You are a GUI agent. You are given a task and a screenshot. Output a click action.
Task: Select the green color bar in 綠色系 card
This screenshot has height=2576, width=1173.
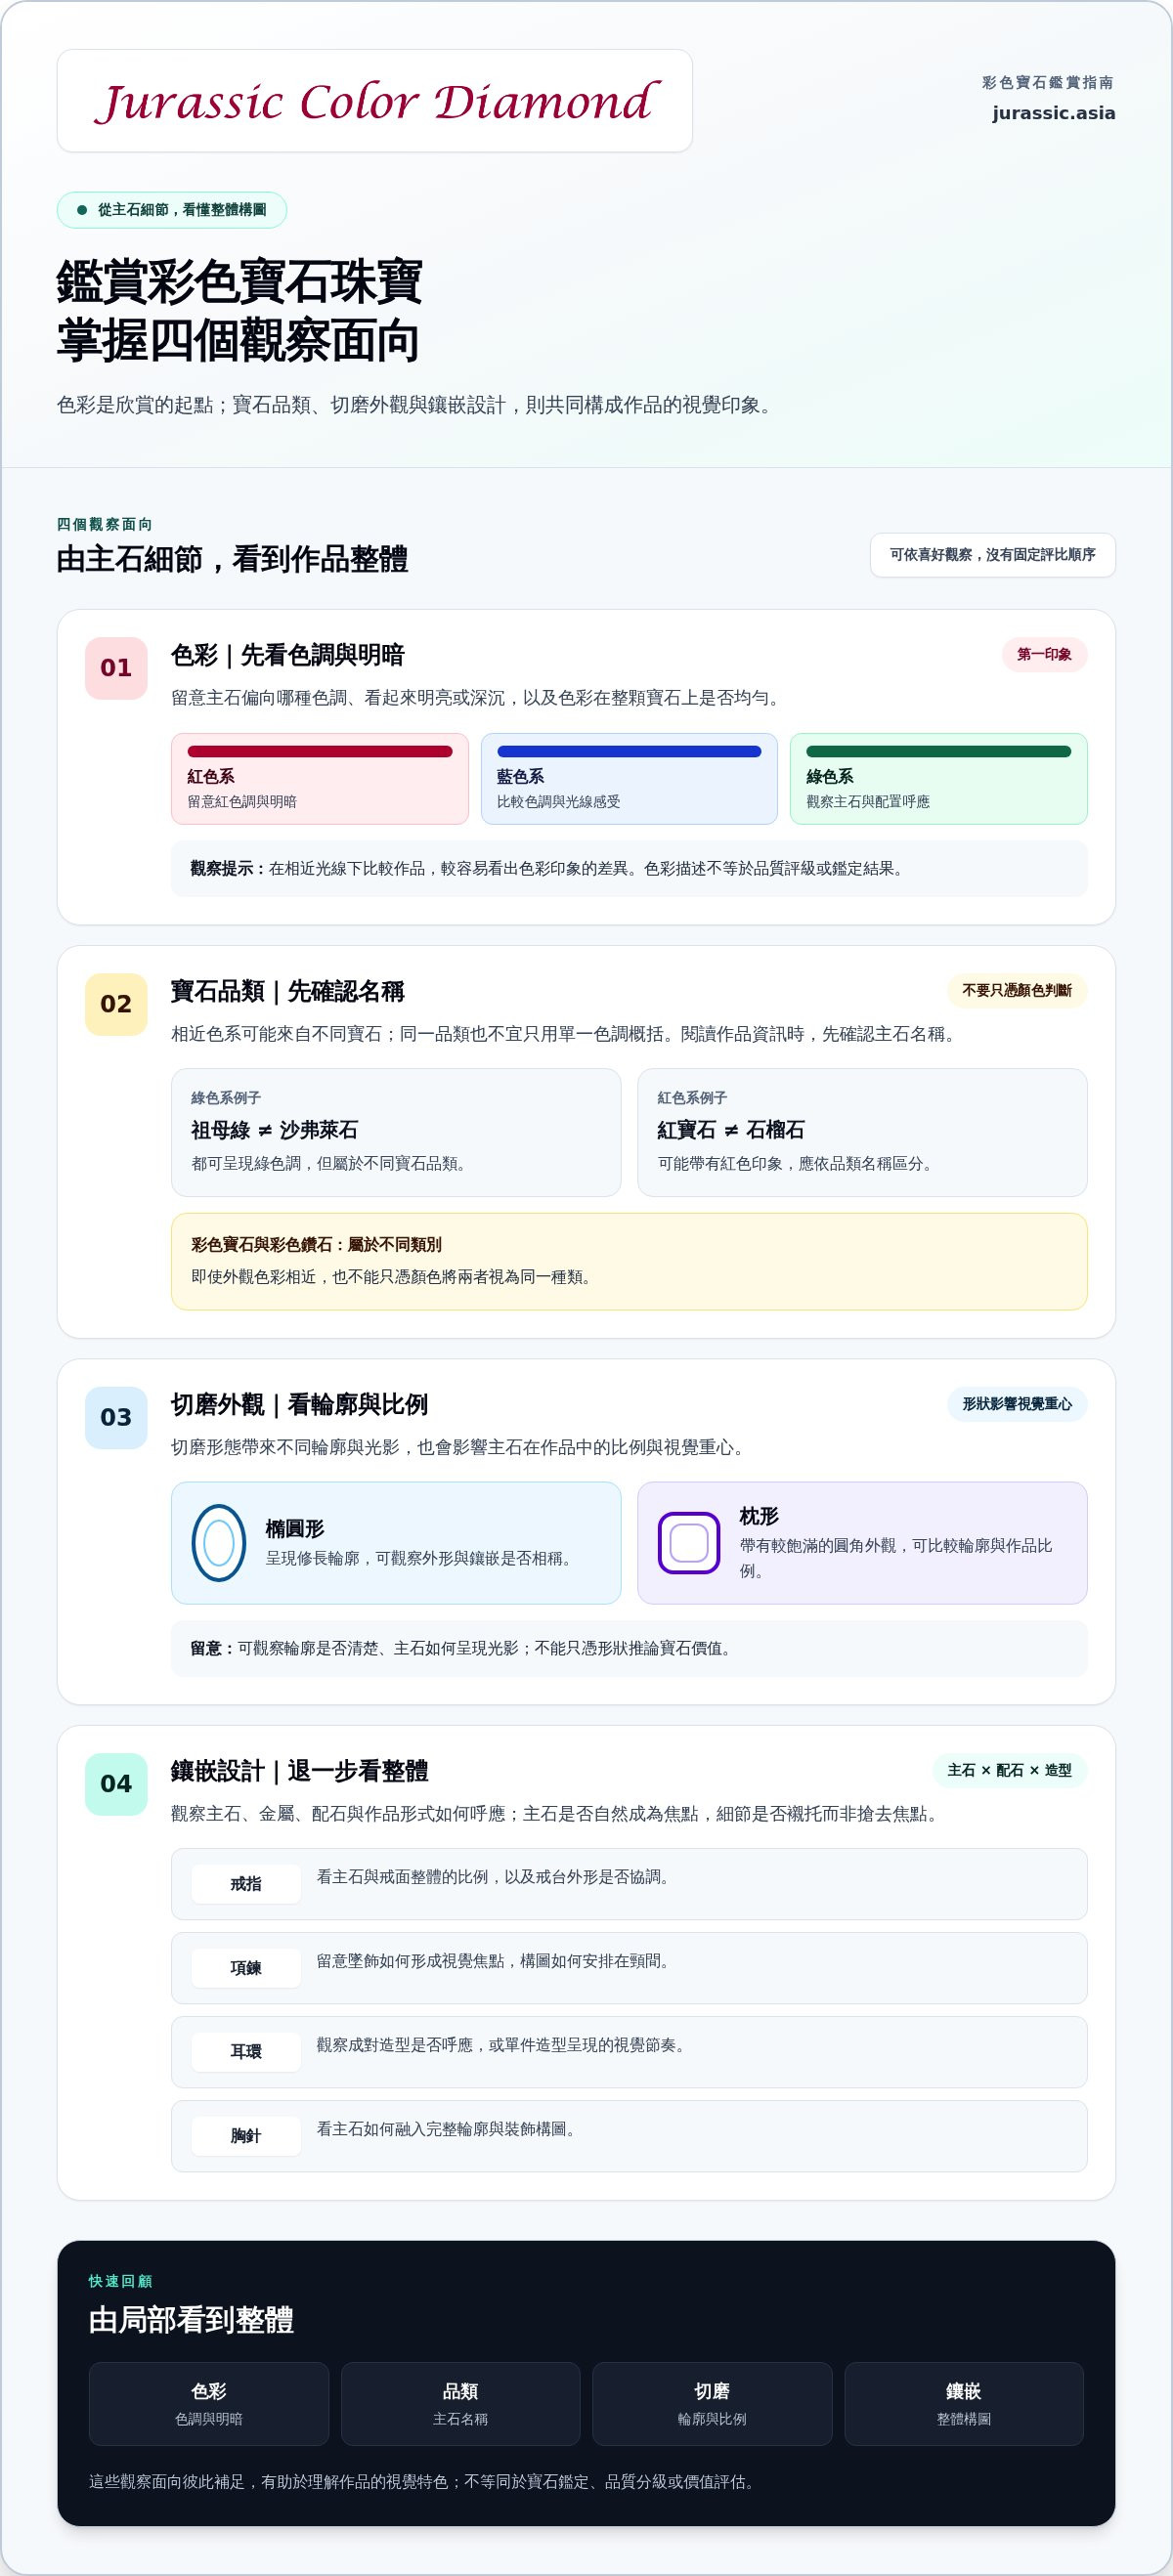point(938,751)
